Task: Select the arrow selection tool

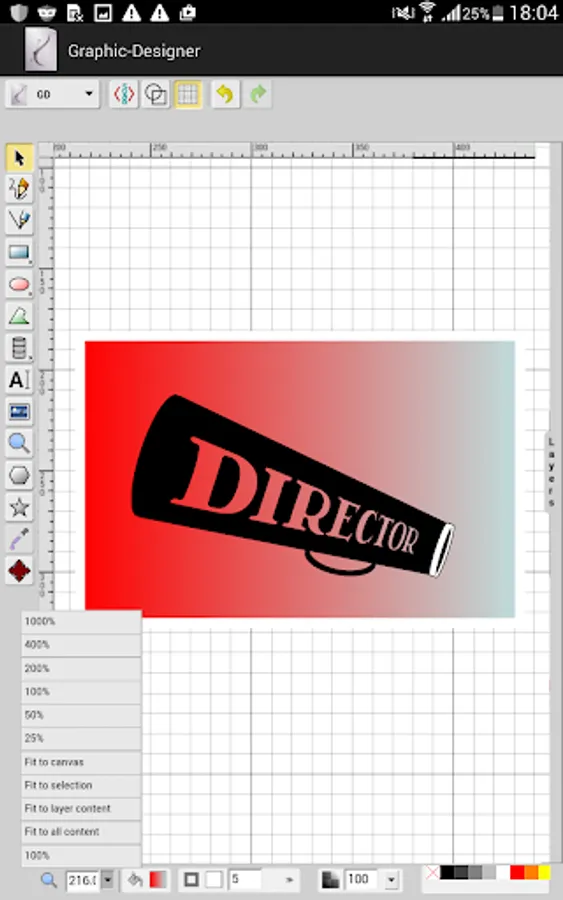Action: tap(19, 158)
